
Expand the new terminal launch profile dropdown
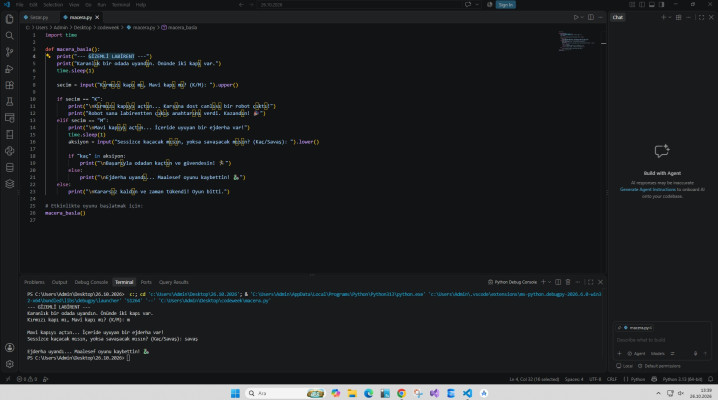pos(549,282)
